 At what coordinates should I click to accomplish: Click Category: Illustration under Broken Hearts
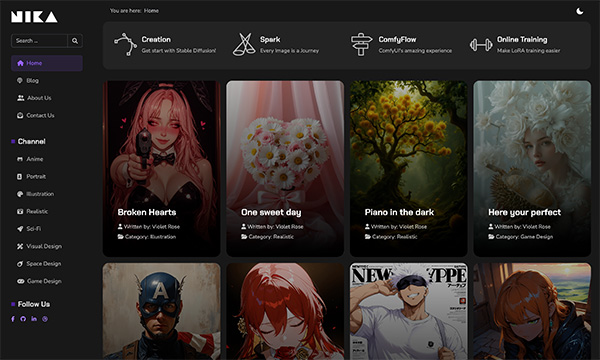click(x=150, y=237)
